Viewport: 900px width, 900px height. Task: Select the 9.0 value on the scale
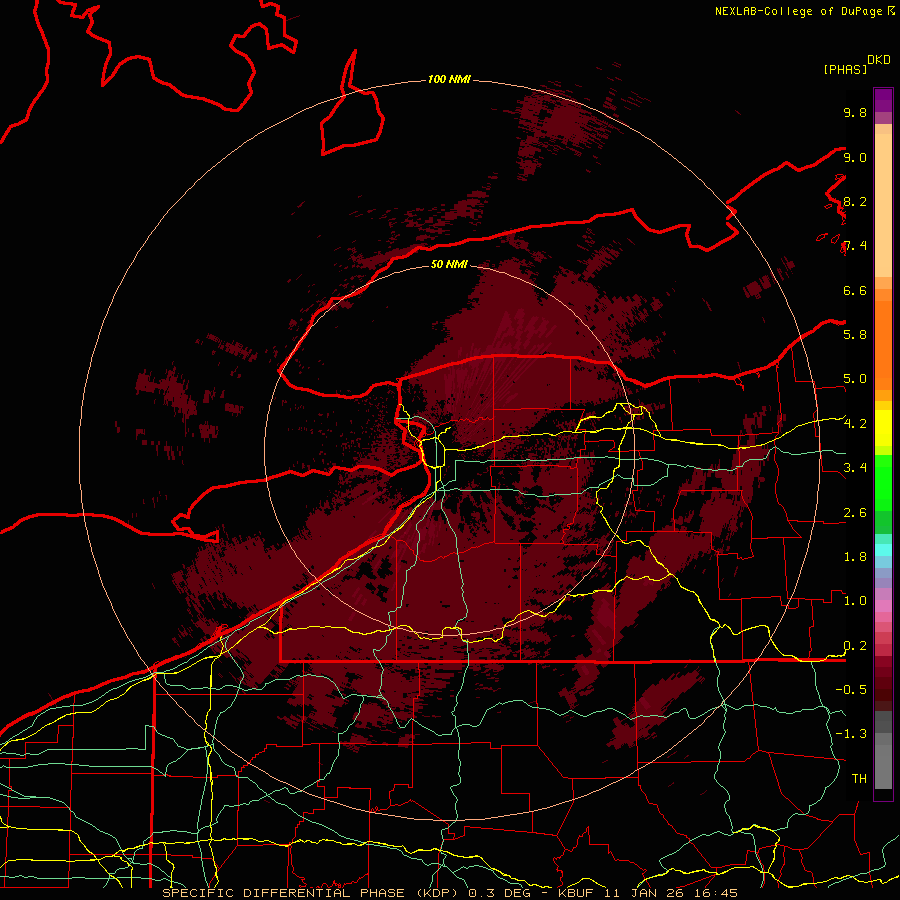(855, 157)
